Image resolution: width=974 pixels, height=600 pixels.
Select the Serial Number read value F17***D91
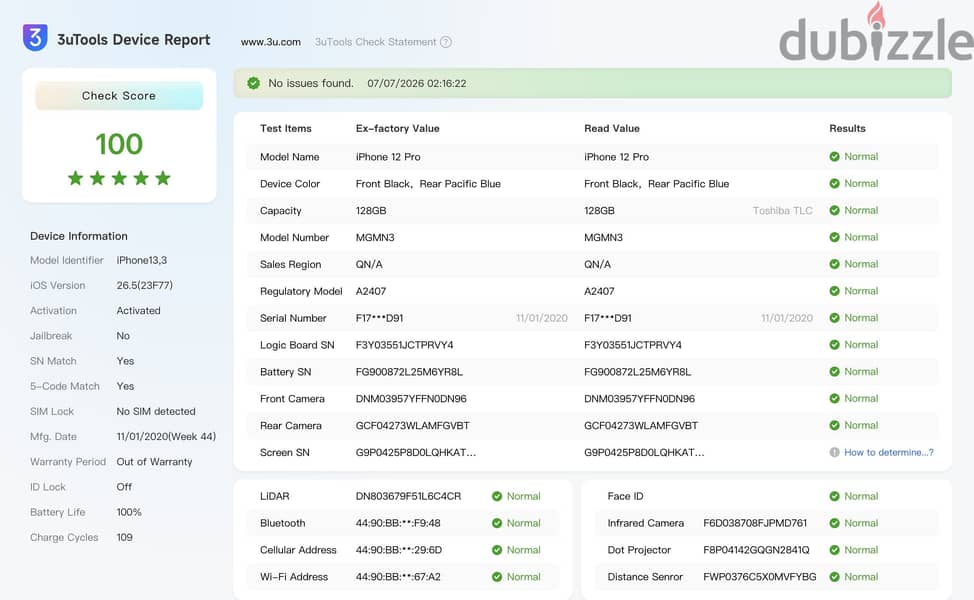[608, 318]
